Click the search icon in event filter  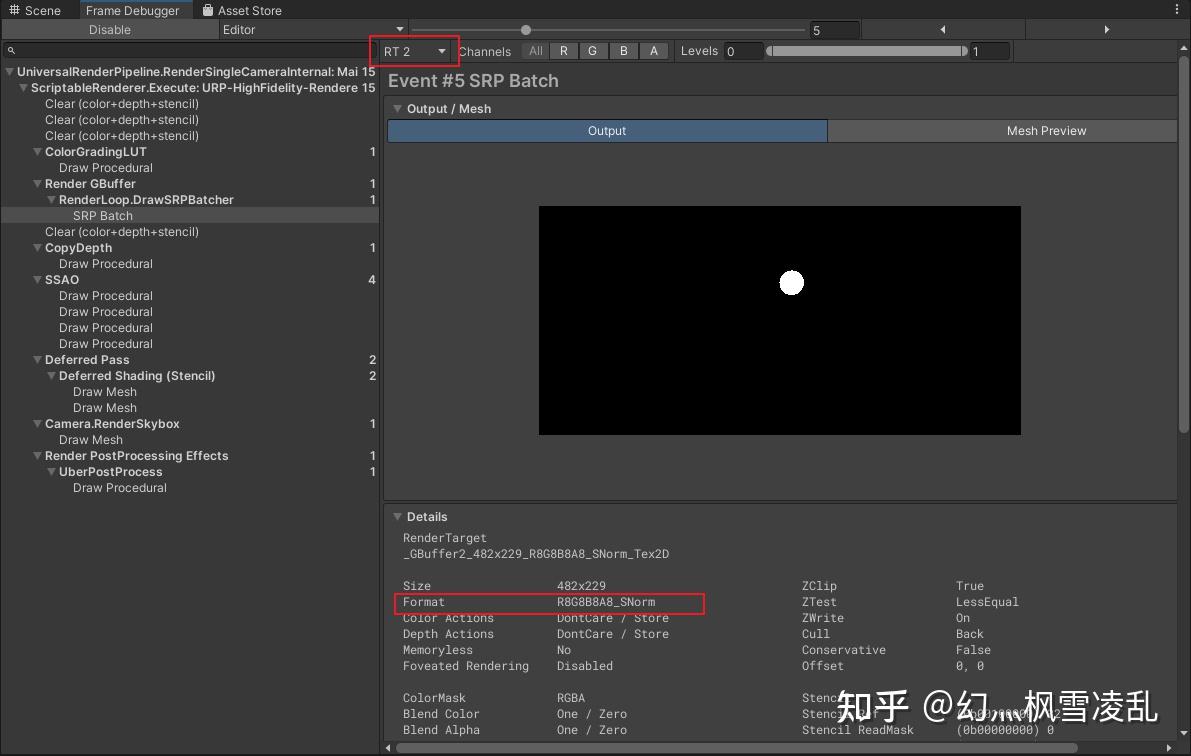[x=11, y=50]
